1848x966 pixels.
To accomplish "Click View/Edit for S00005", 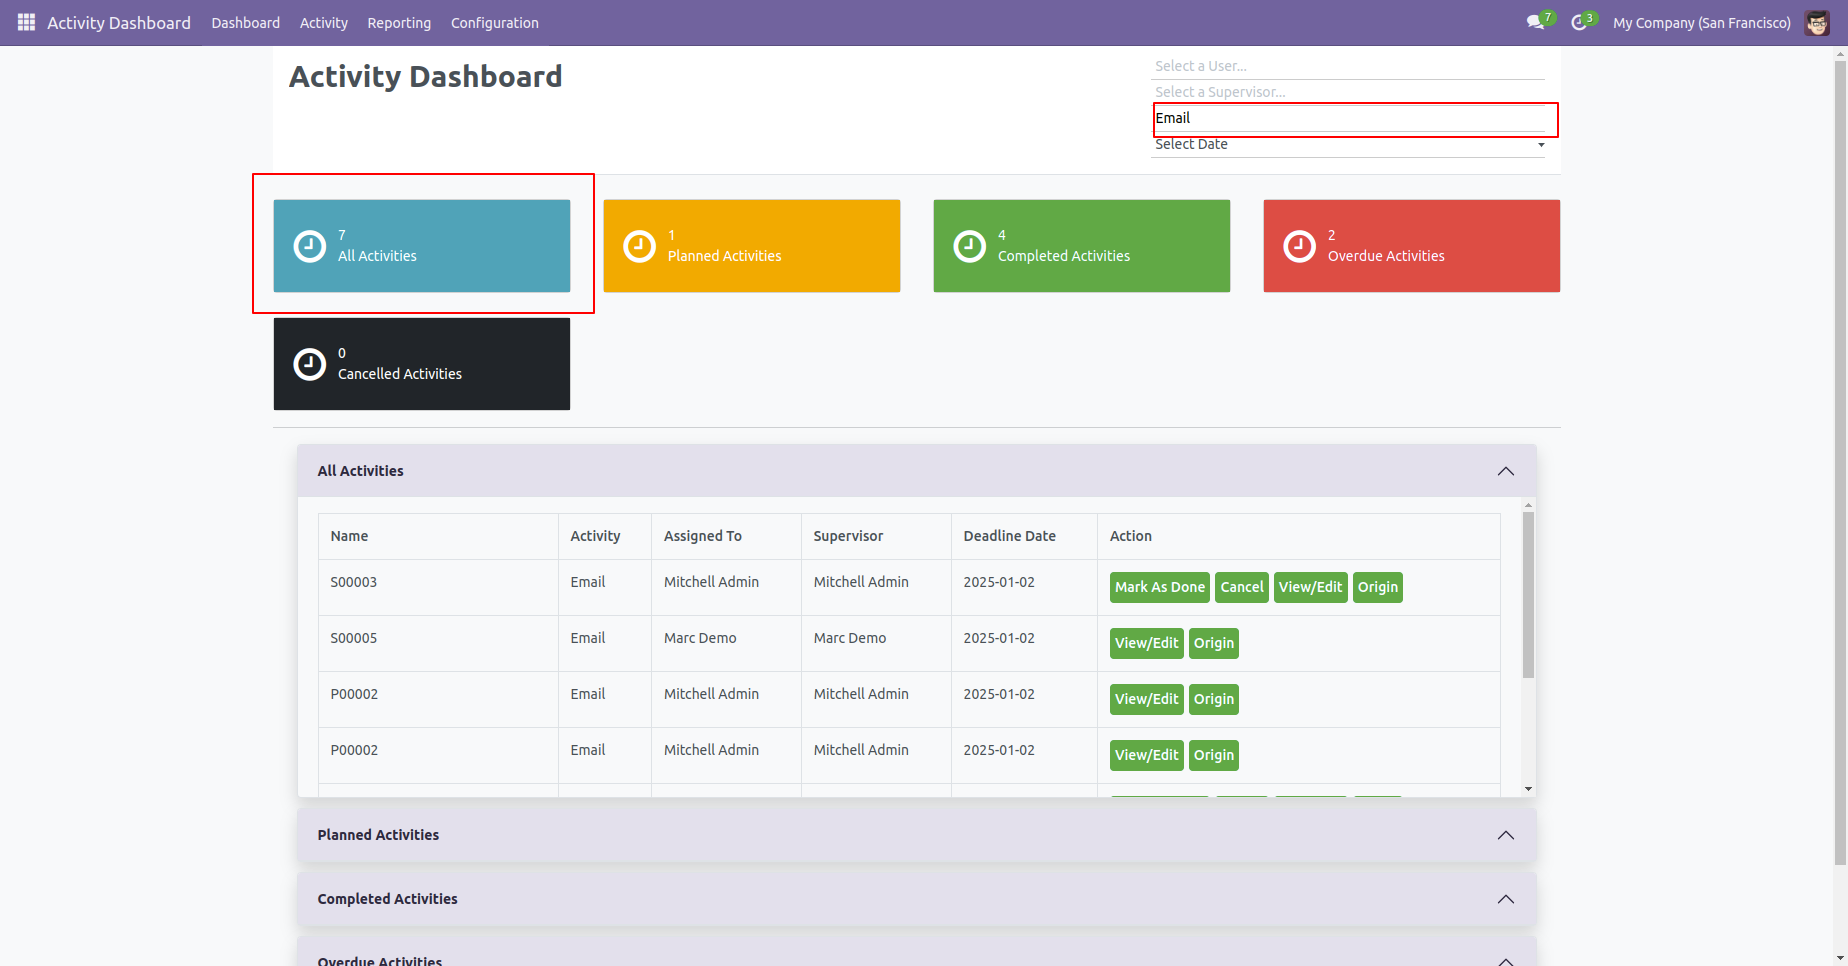I will point(1147,643).
